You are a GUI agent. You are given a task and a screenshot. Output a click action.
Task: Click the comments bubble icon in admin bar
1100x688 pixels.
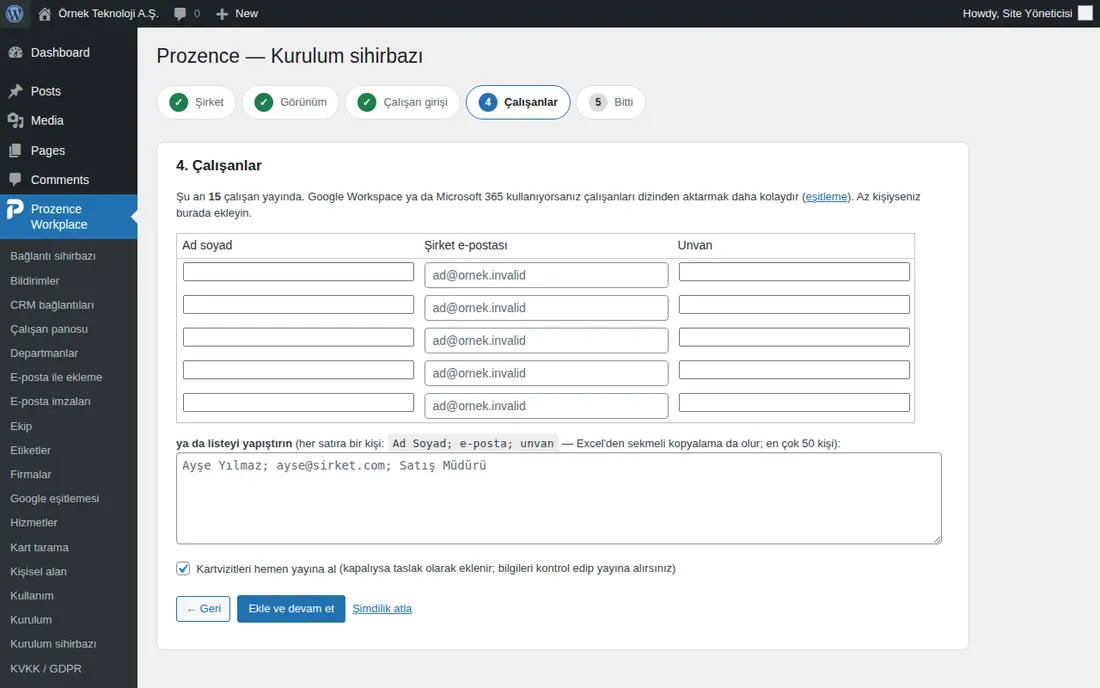pyautogui.click(x=180, y=14)
